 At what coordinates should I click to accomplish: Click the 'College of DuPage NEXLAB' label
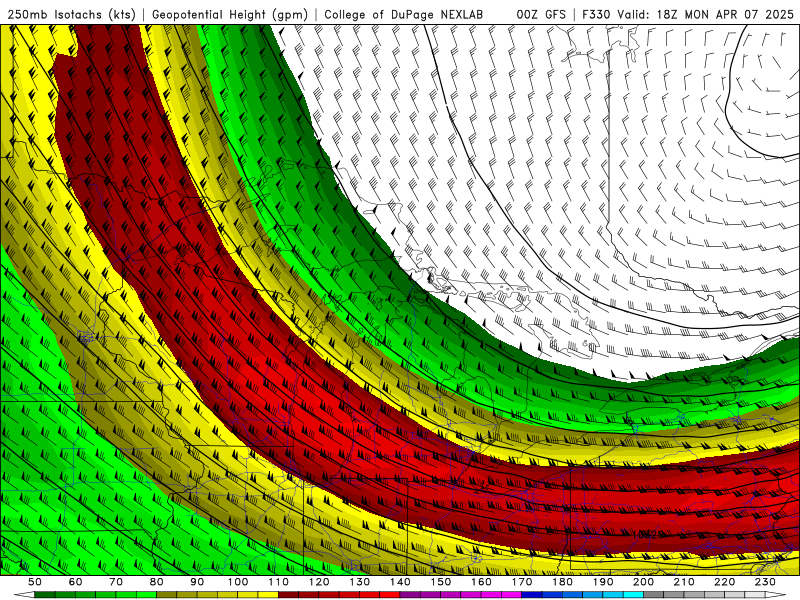403,14
